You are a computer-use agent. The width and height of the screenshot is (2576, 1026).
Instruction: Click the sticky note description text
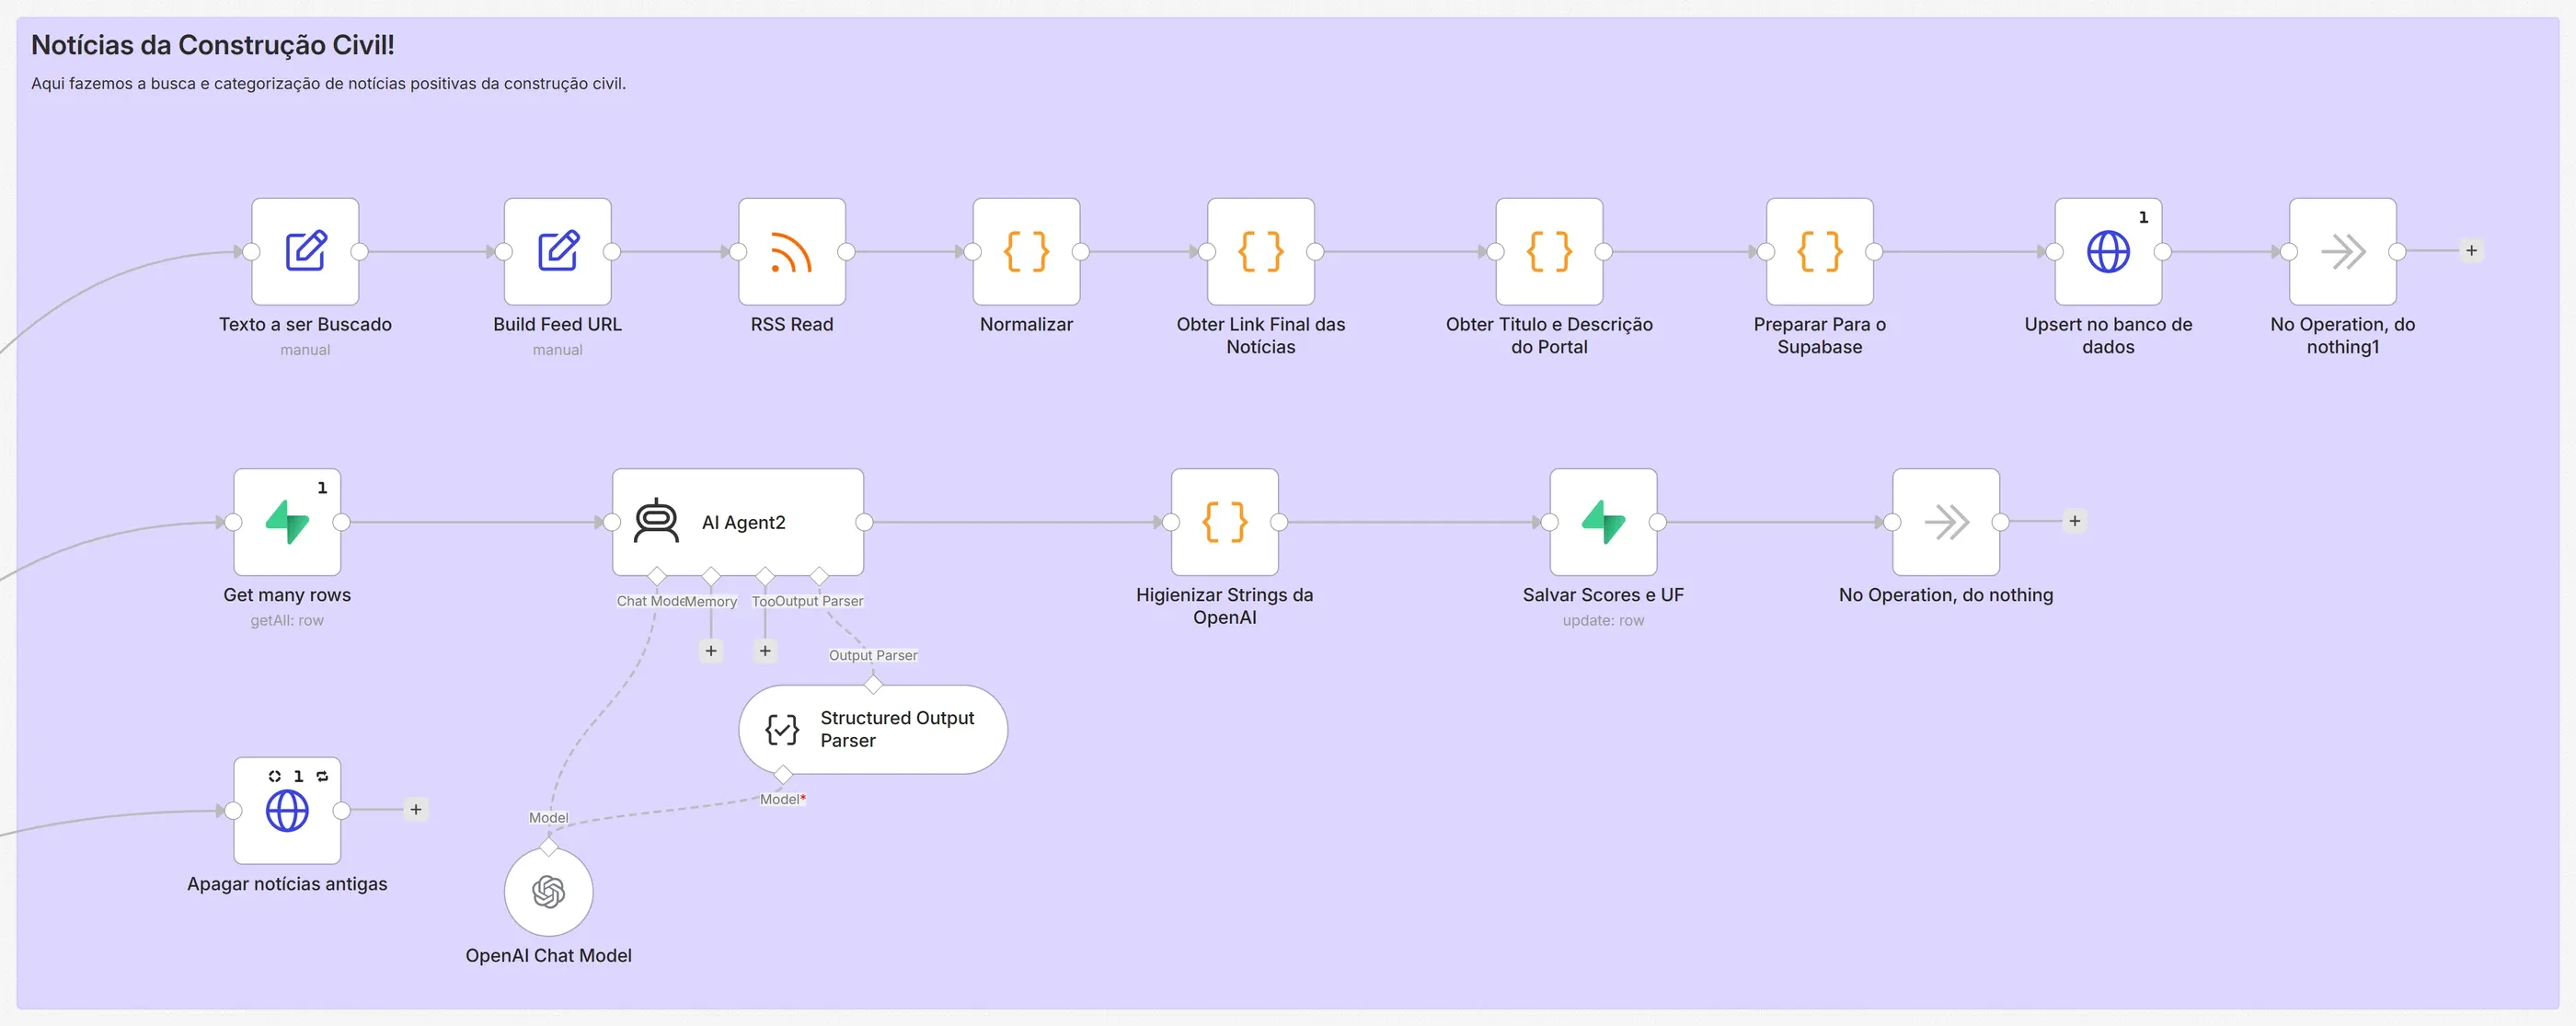pyautogui.click(x=328, y=84)
